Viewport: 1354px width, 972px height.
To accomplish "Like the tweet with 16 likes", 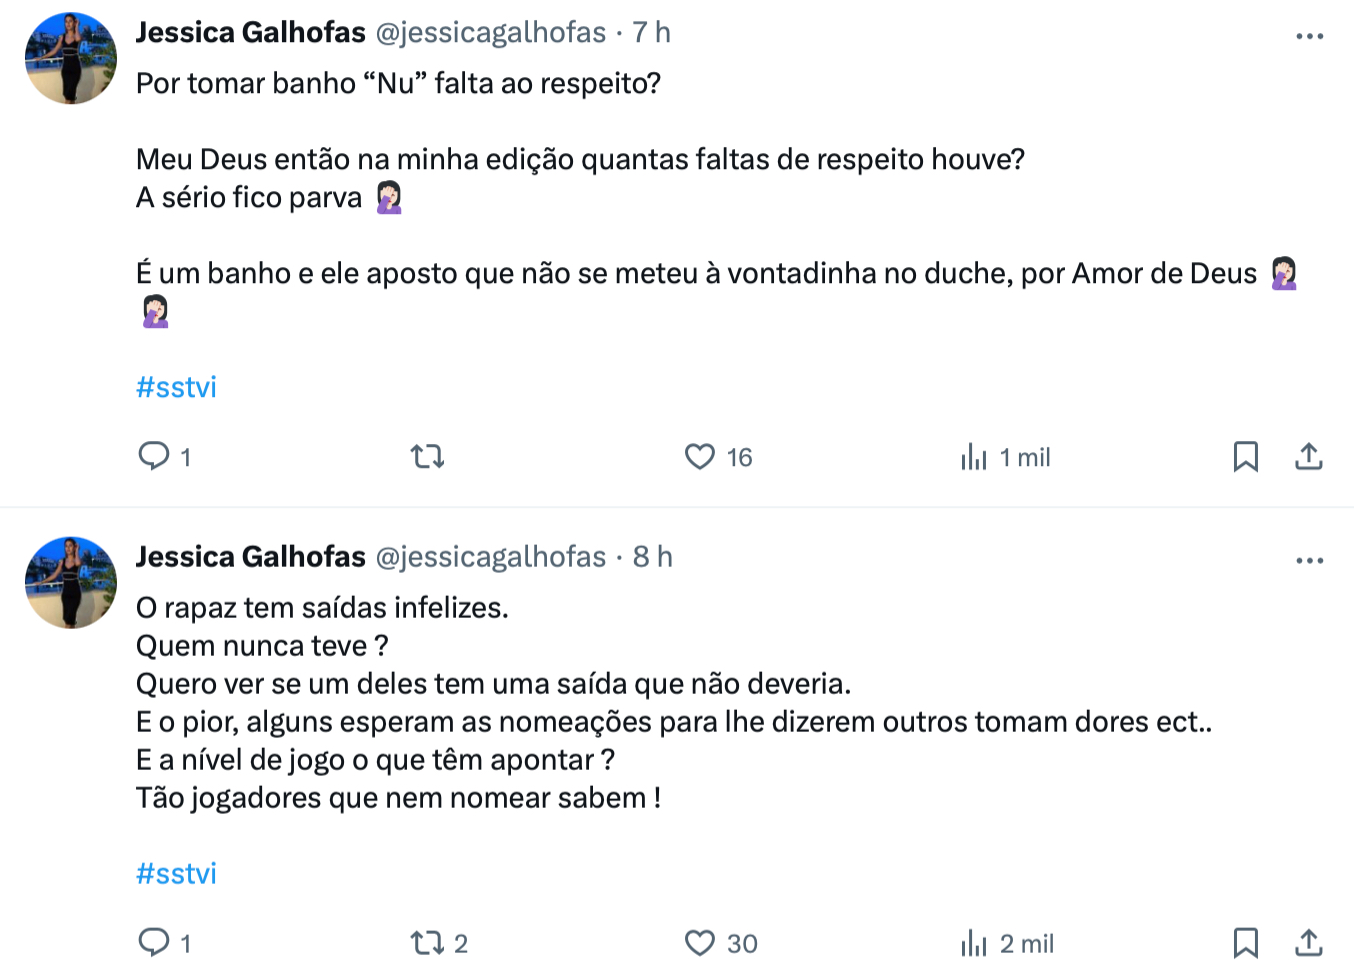I will click(700, 457).
